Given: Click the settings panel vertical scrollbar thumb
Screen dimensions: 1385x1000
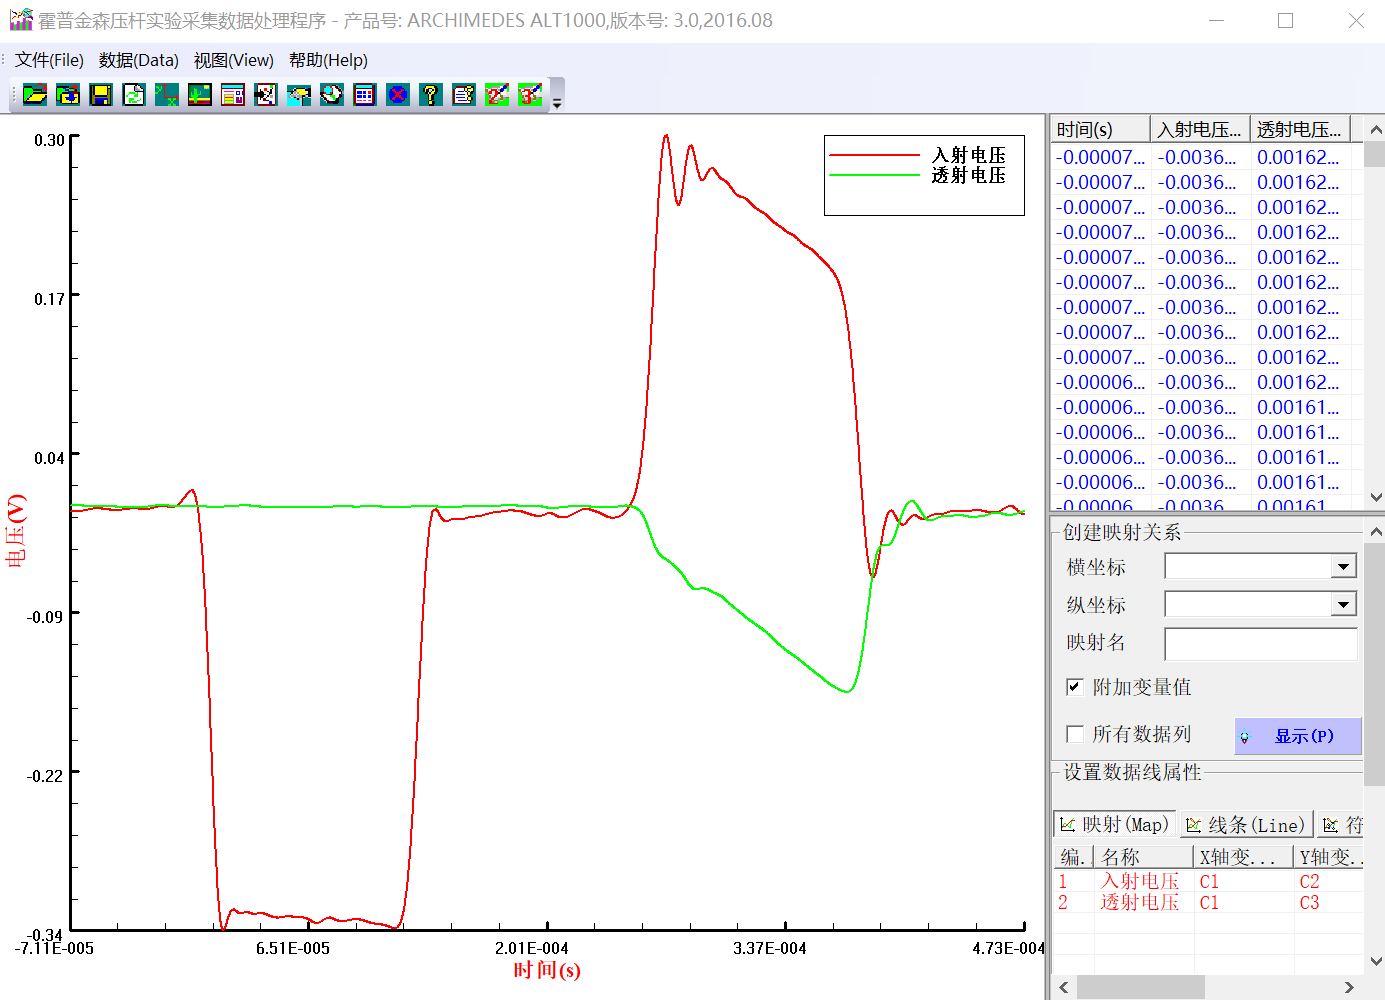Looking at the screenshot, I should 1375,664.
